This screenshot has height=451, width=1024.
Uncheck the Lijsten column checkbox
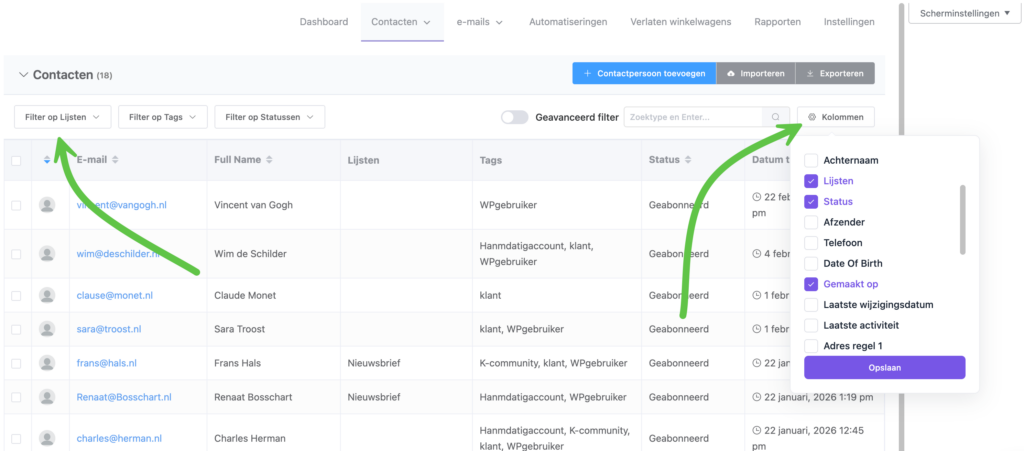coord(811,181)
